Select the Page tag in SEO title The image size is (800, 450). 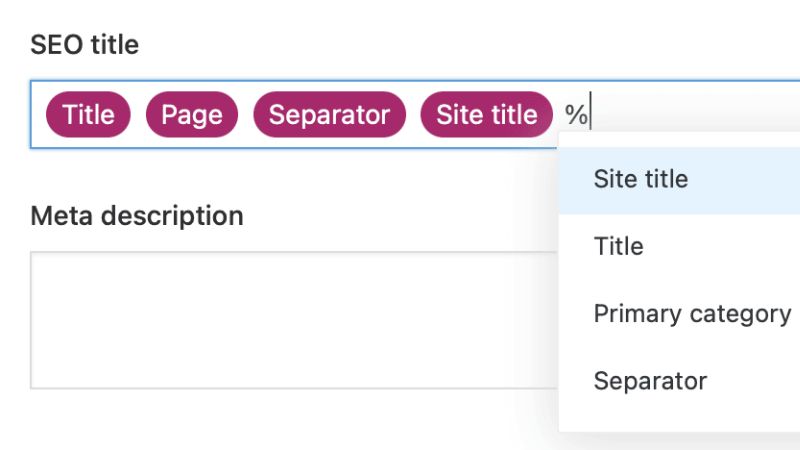pos(191,115)
